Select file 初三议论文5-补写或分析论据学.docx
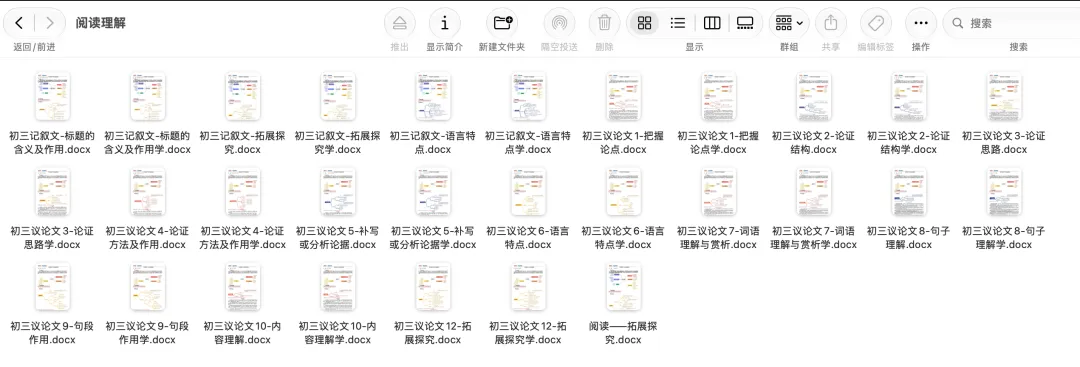 [x=433, y=209]
